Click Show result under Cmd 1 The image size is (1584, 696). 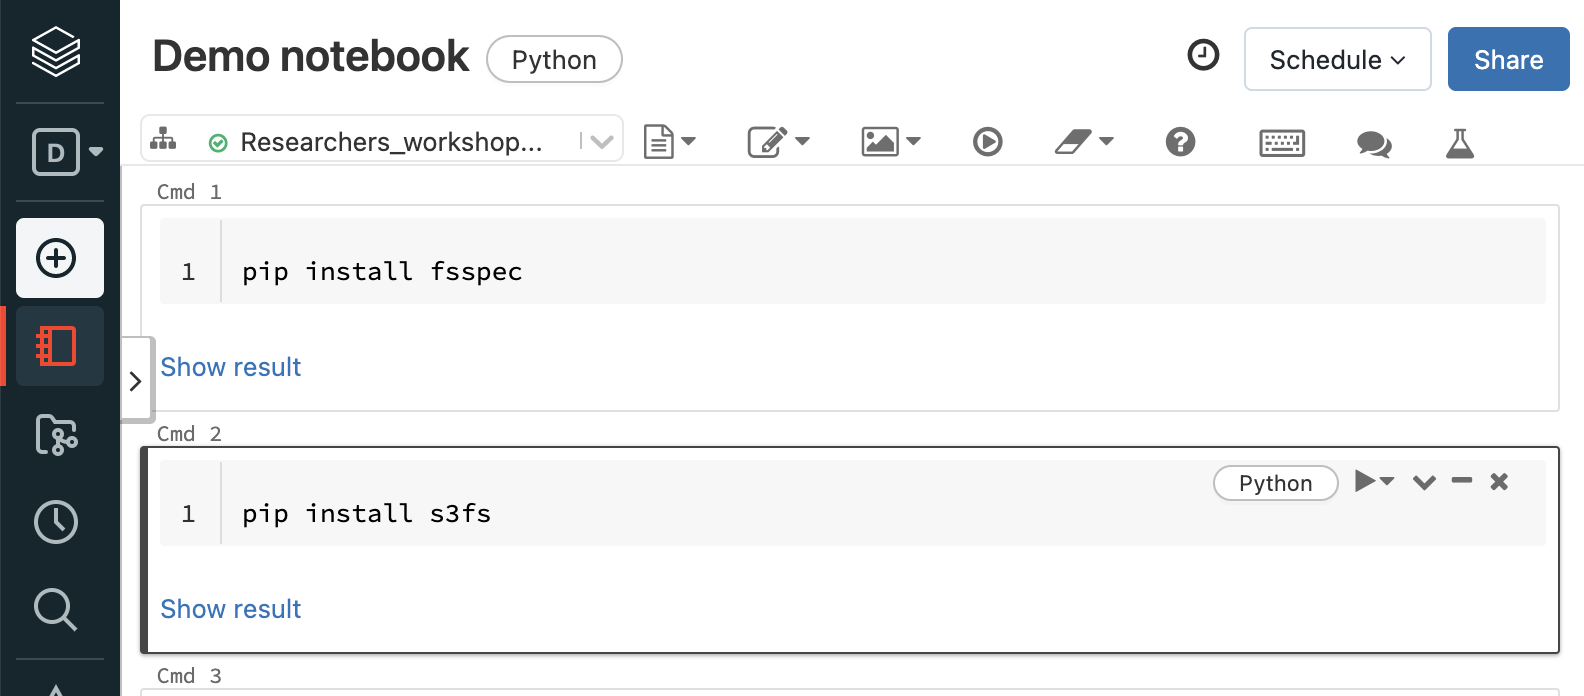pos(231,367)
